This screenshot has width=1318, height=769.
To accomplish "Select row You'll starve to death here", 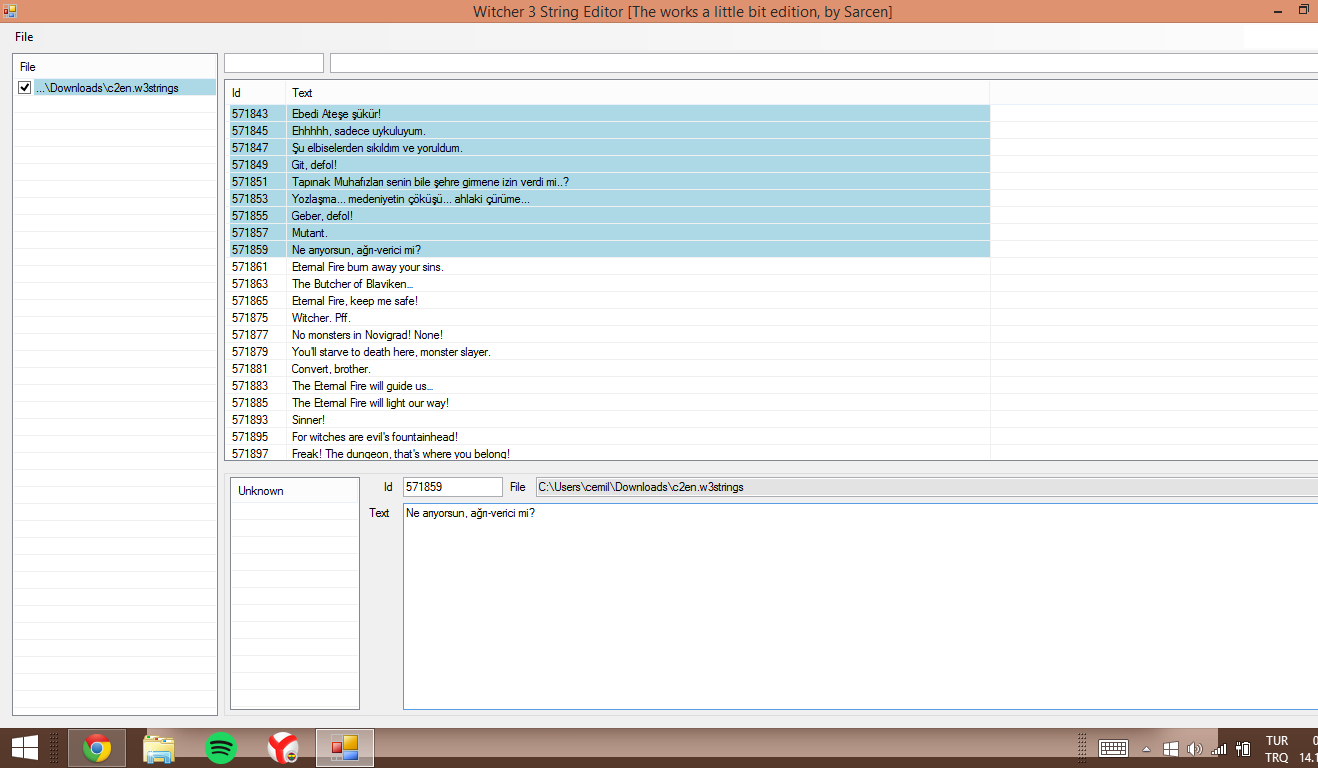I will click(x=609, y=352).
